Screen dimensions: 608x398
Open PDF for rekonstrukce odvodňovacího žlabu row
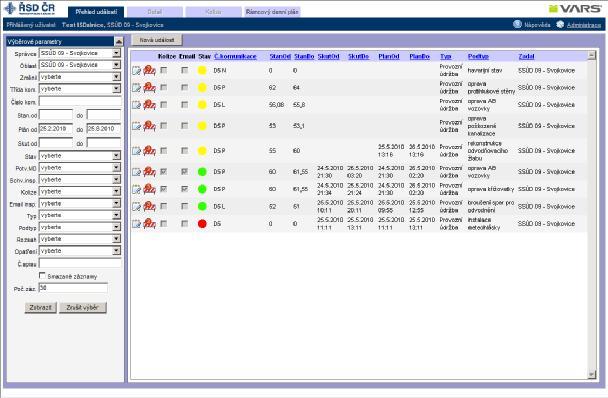(150, 151)
